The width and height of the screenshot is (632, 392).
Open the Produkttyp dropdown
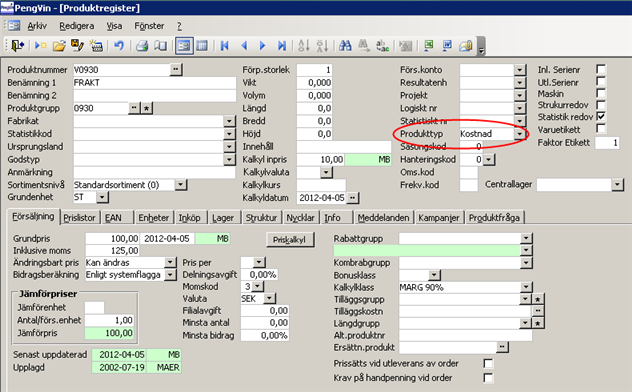tap(520, 134)
